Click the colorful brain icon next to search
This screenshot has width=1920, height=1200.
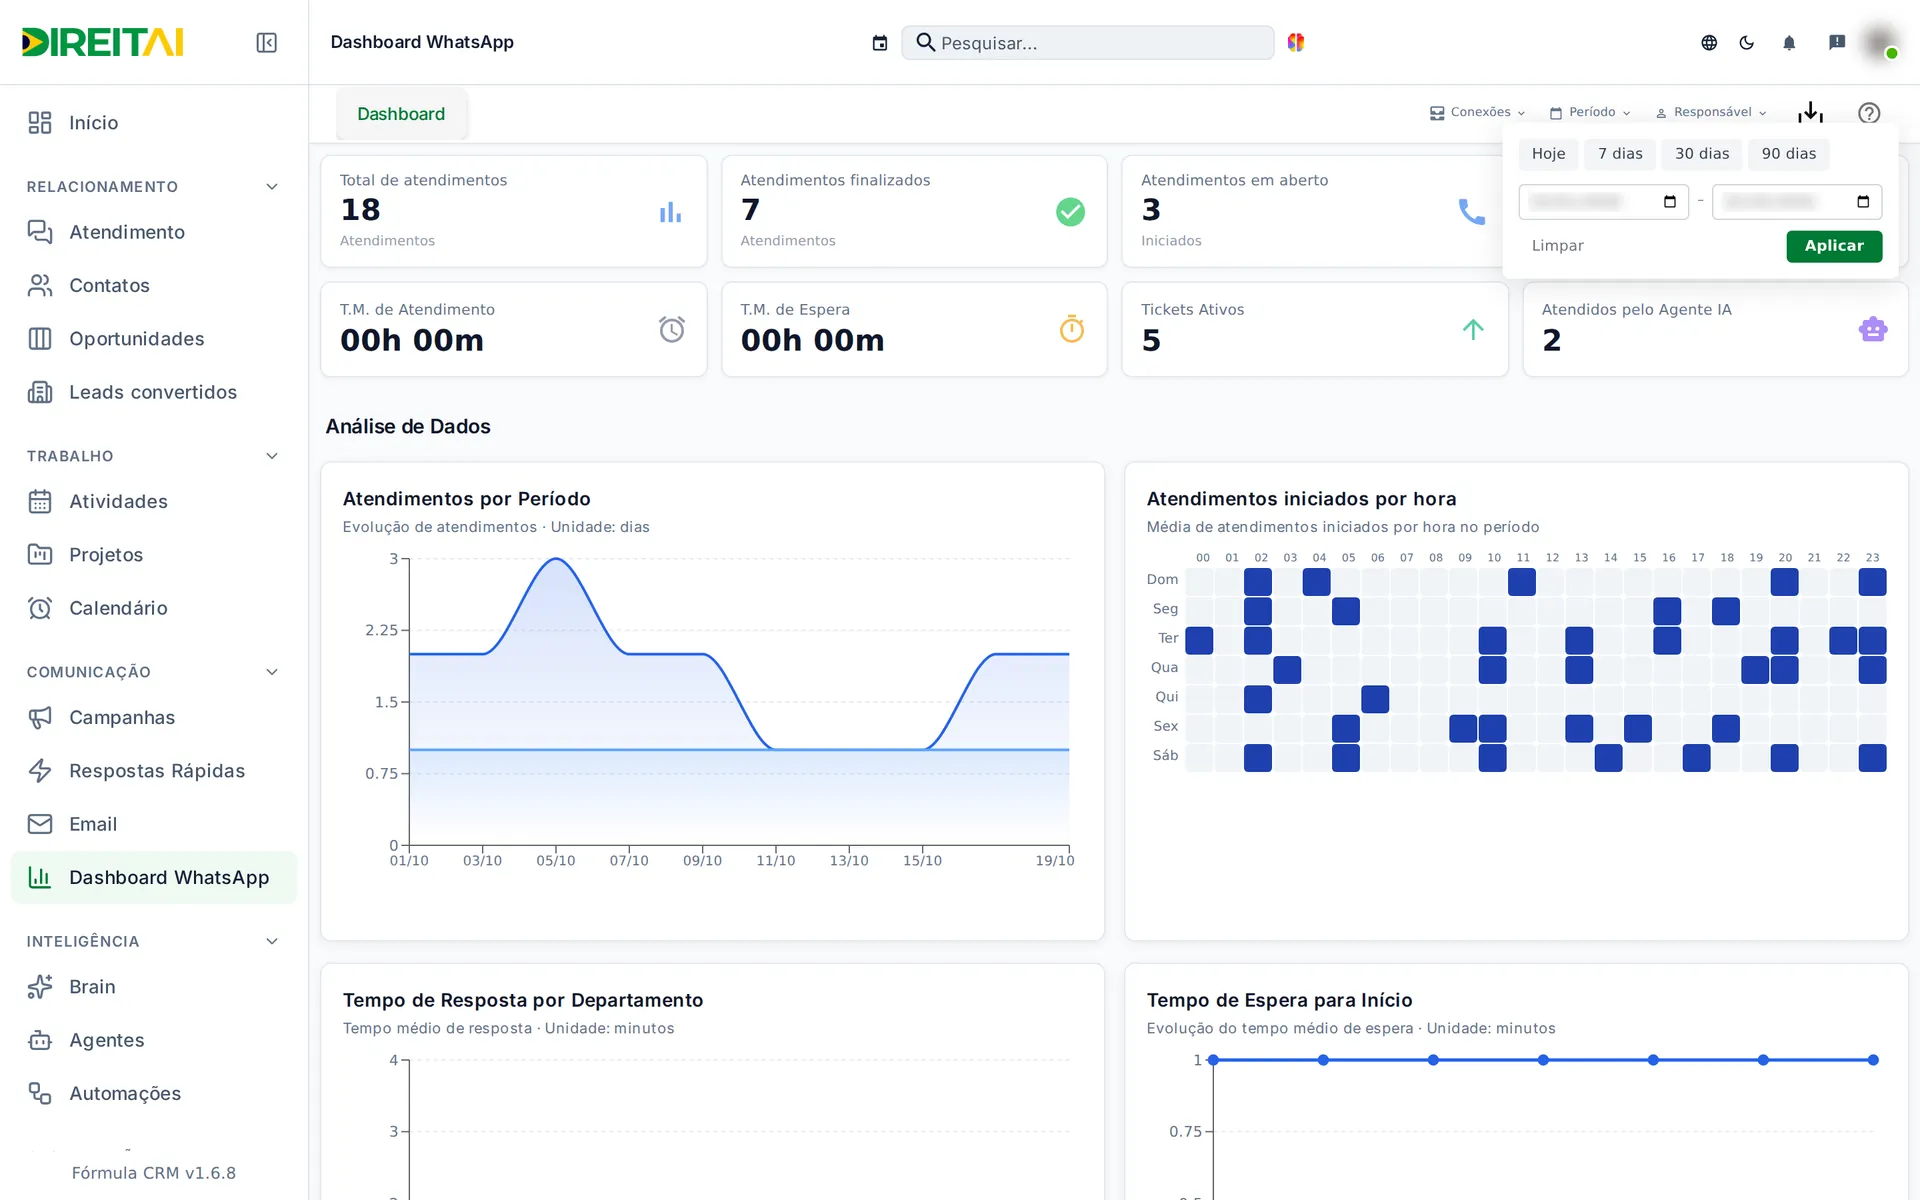point(1296,42)
